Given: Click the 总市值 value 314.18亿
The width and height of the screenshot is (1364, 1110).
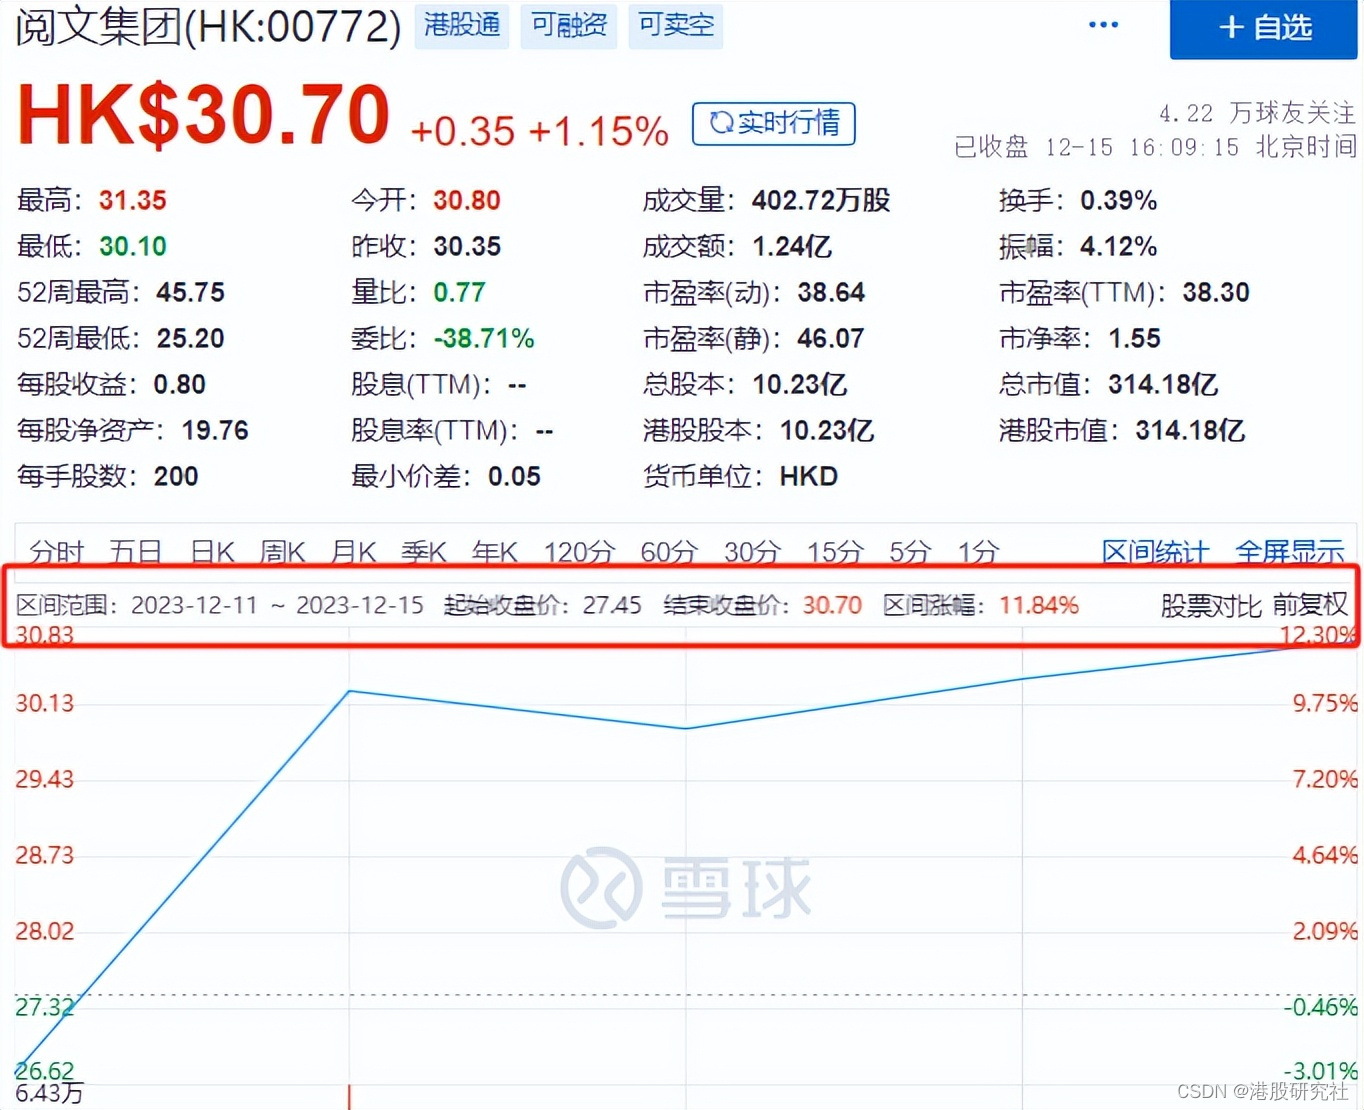Looking at the screenshot, I should [x=1163, y=384].
